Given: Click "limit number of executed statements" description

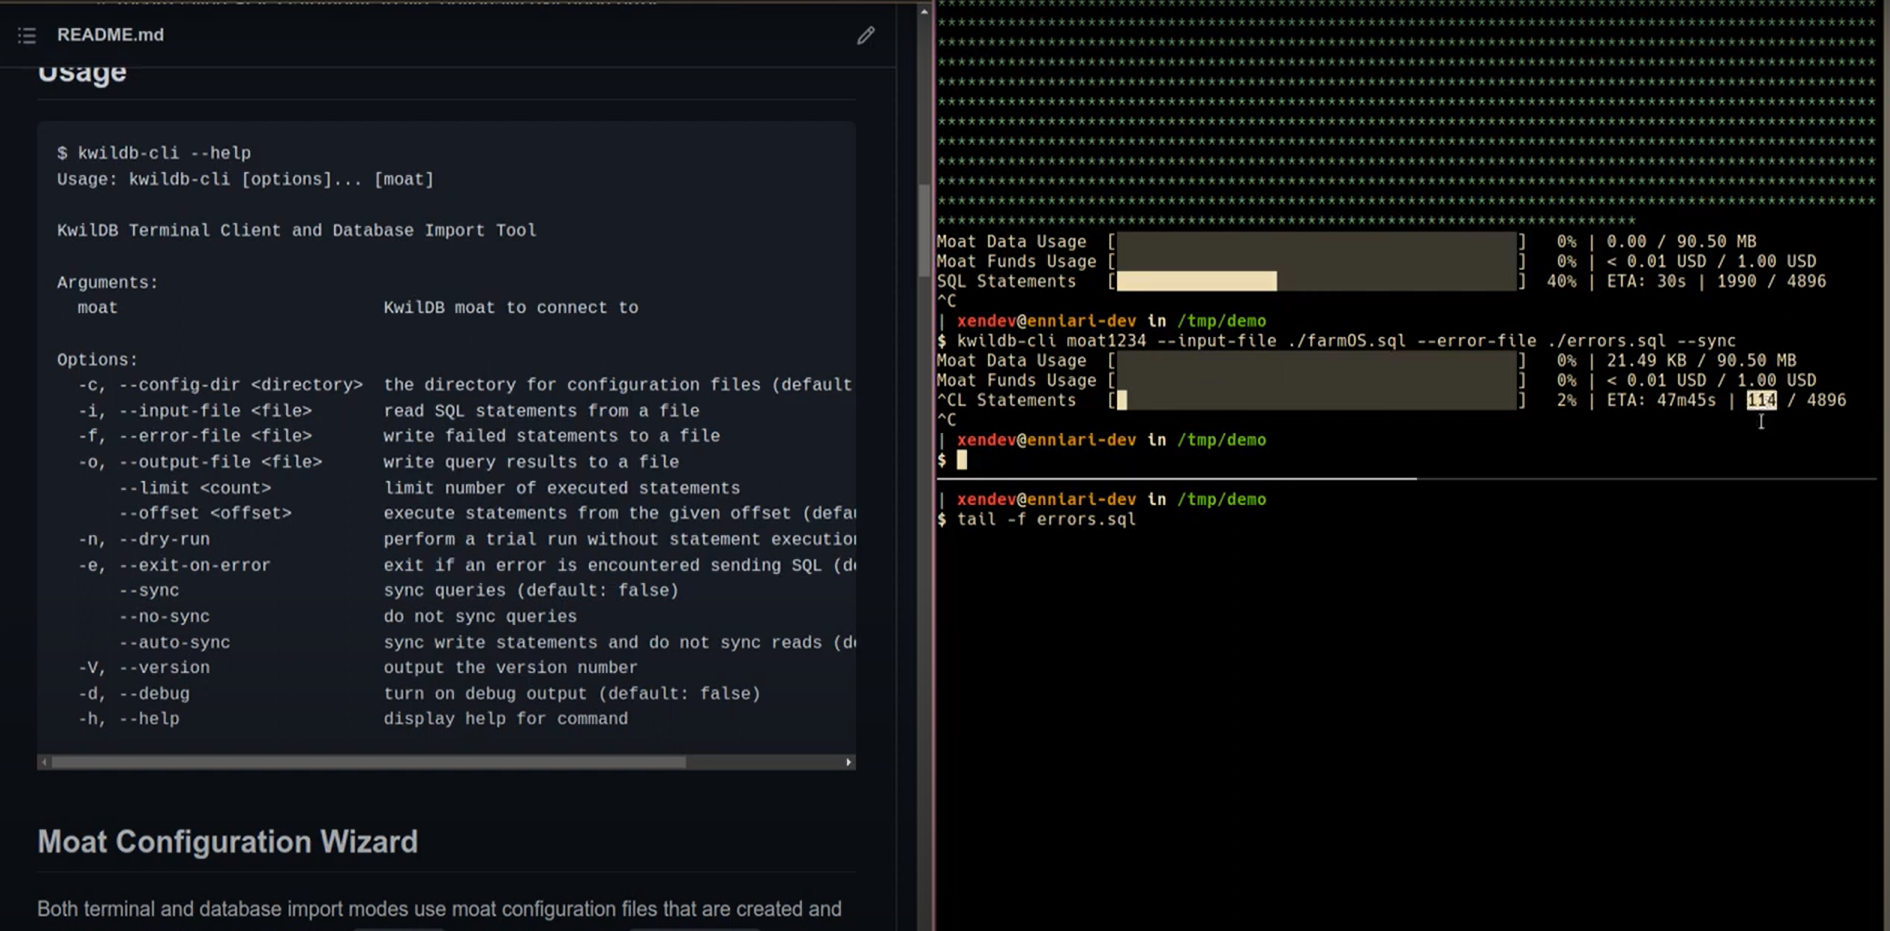Looking at the screenshot, I should 562,488.
